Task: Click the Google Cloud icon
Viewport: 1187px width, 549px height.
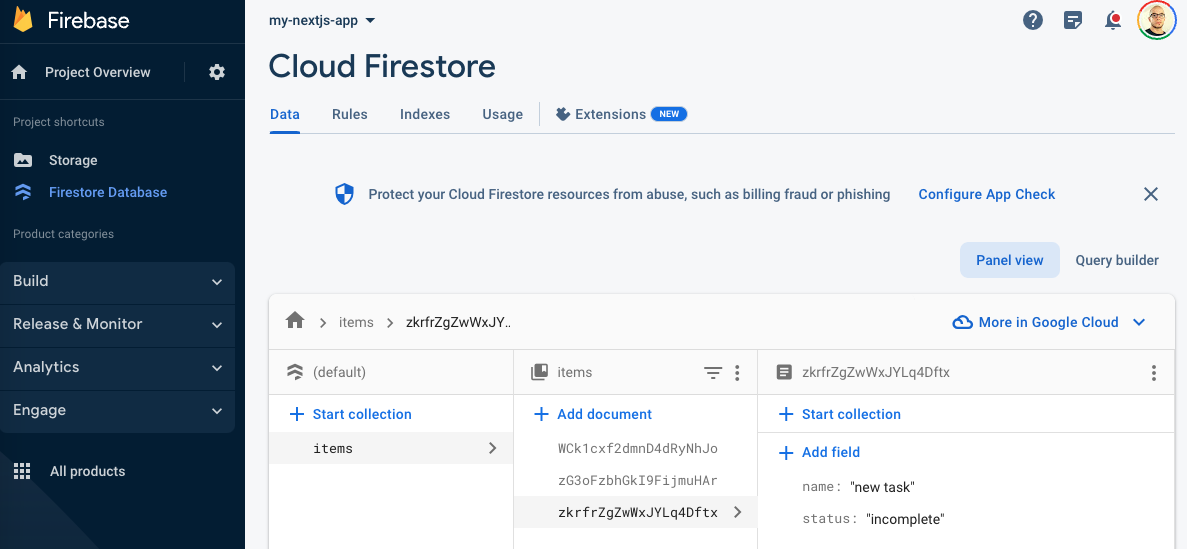Action: click(x=962, y=323)
